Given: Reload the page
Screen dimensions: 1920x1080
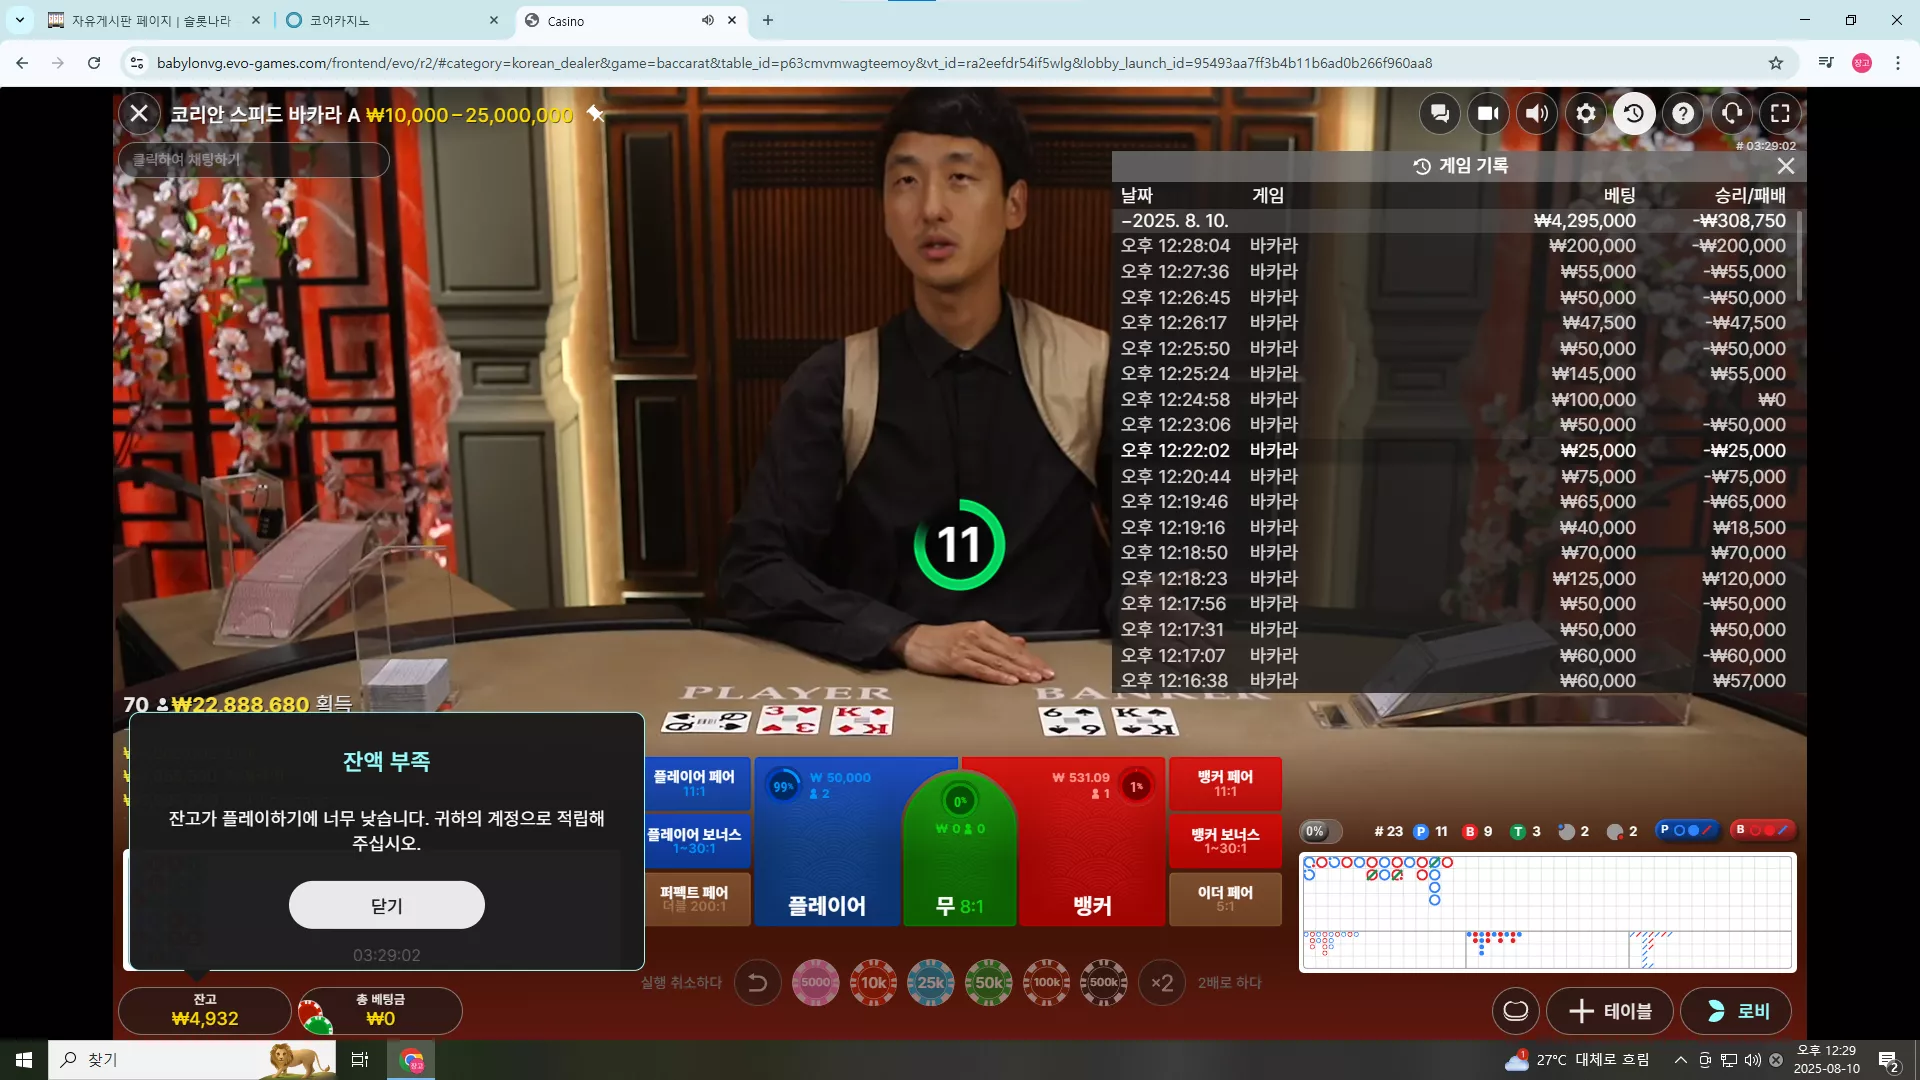Looking at the screenshot, I should (x=94, y=63).
